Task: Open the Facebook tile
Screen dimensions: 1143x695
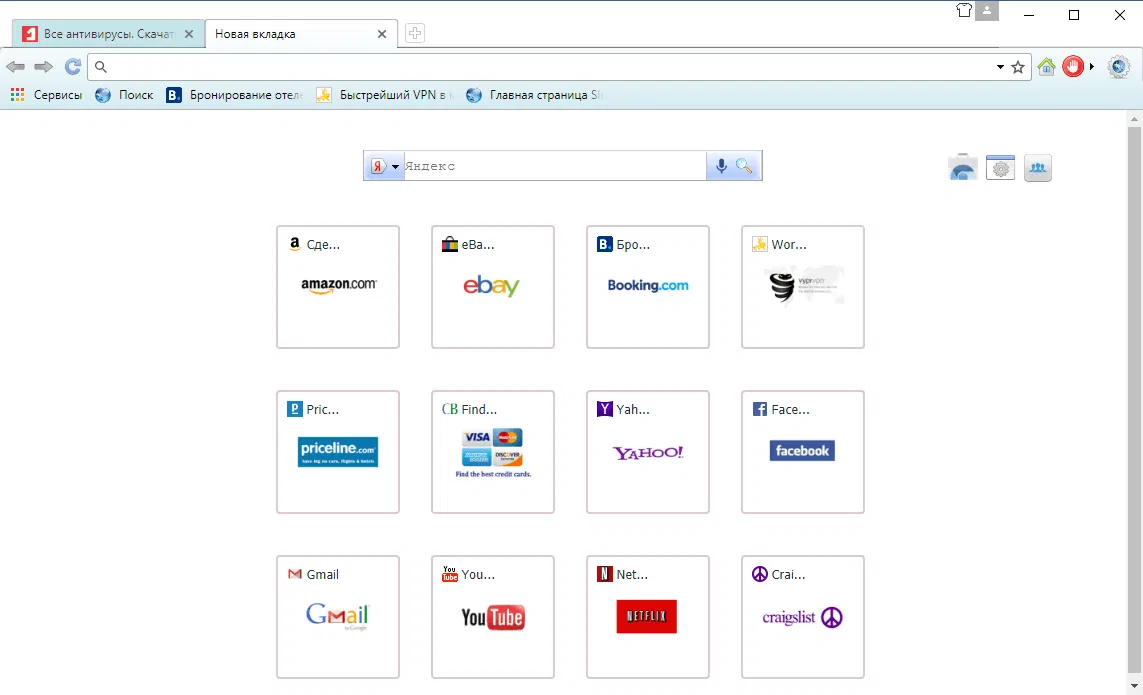Action: point(803,451)
